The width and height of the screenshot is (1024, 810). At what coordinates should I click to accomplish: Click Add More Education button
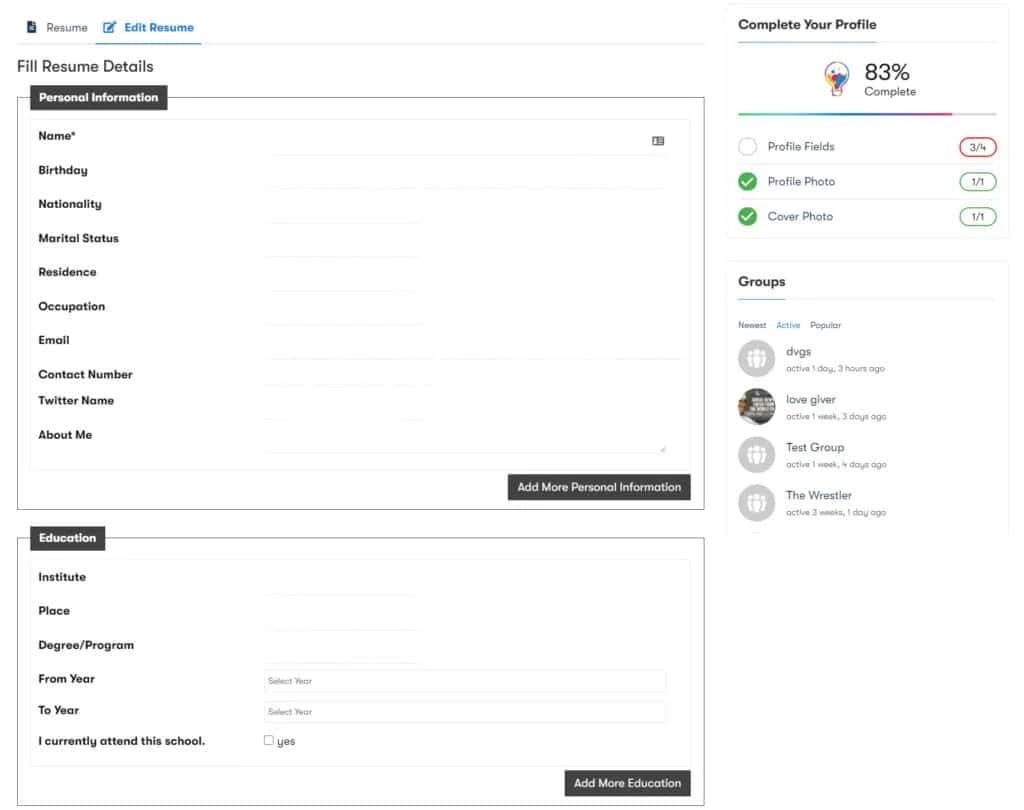(x=626, y=783)
